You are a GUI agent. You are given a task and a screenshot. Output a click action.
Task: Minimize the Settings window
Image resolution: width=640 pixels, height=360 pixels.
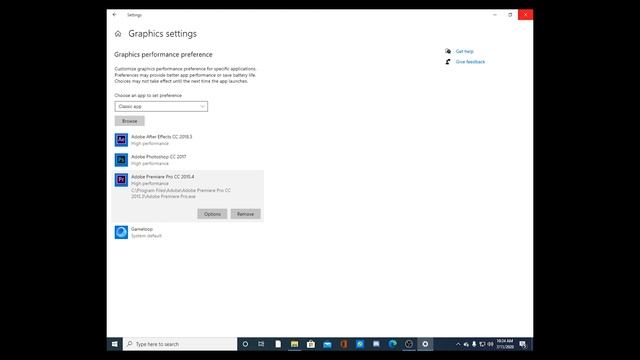pyautogui.click(x=495, y=15)
